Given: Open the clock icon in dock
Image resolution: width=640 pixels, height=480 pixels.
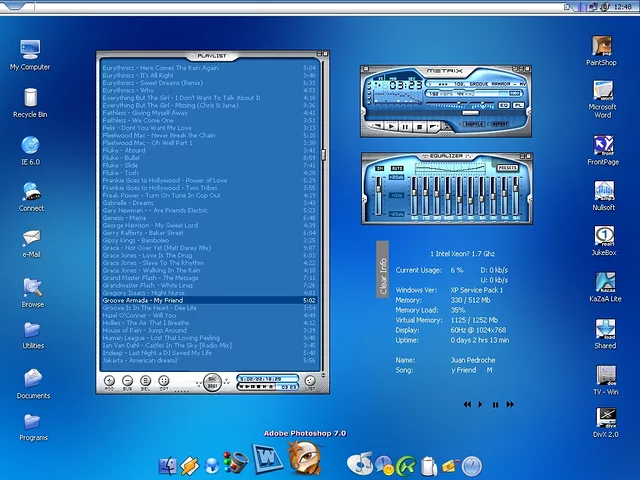Looking at the screenshot, I should pos(471,465).
